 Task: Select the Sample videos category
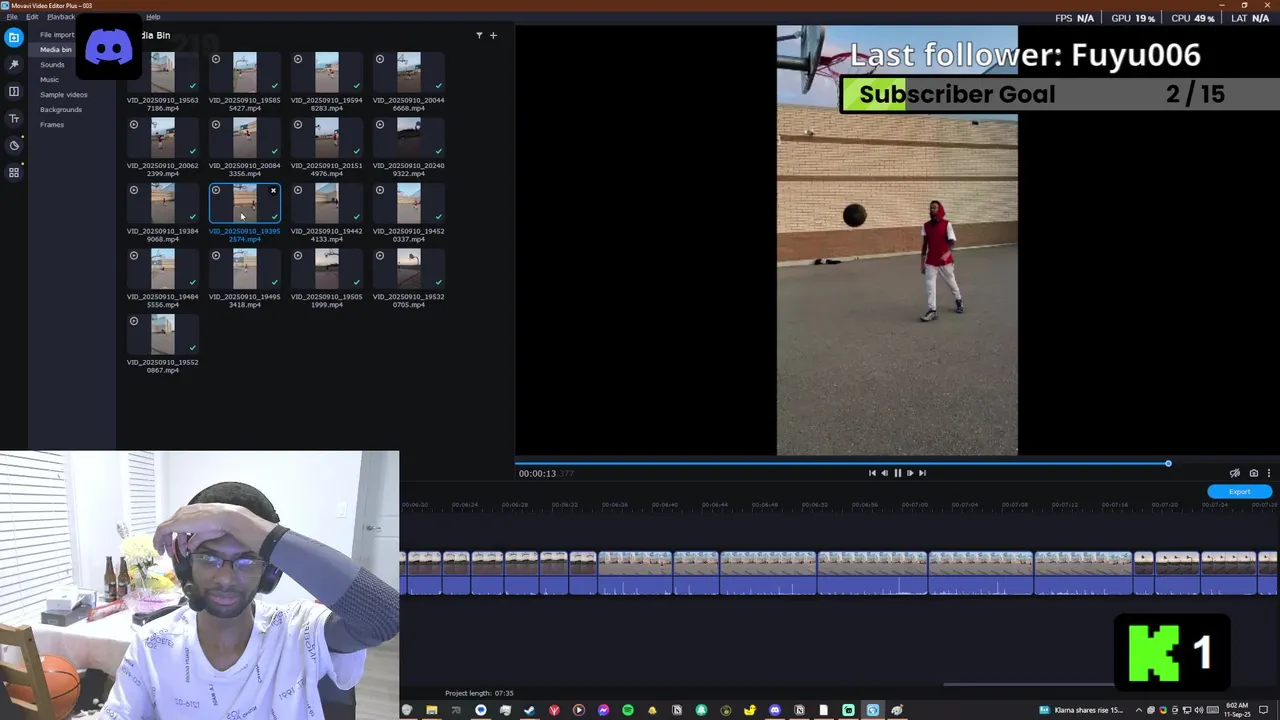point(64,94)
